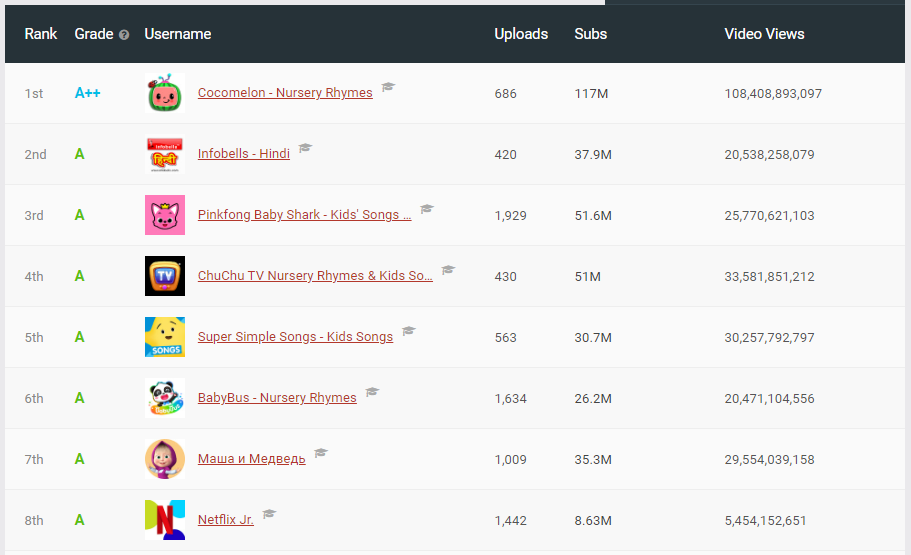Open the Grade help question-mark icon
Screen dimensions: 911x555
pyautogui.click(x=124, y=35)
